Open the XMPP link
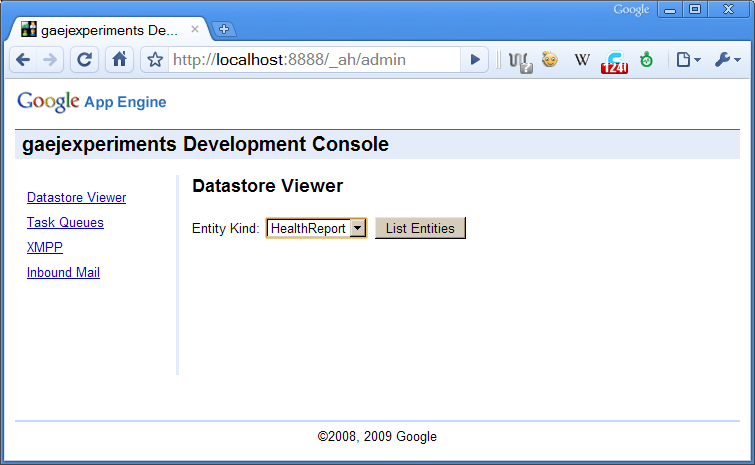This screenshot has height=465, width=755. pos(45,247)
